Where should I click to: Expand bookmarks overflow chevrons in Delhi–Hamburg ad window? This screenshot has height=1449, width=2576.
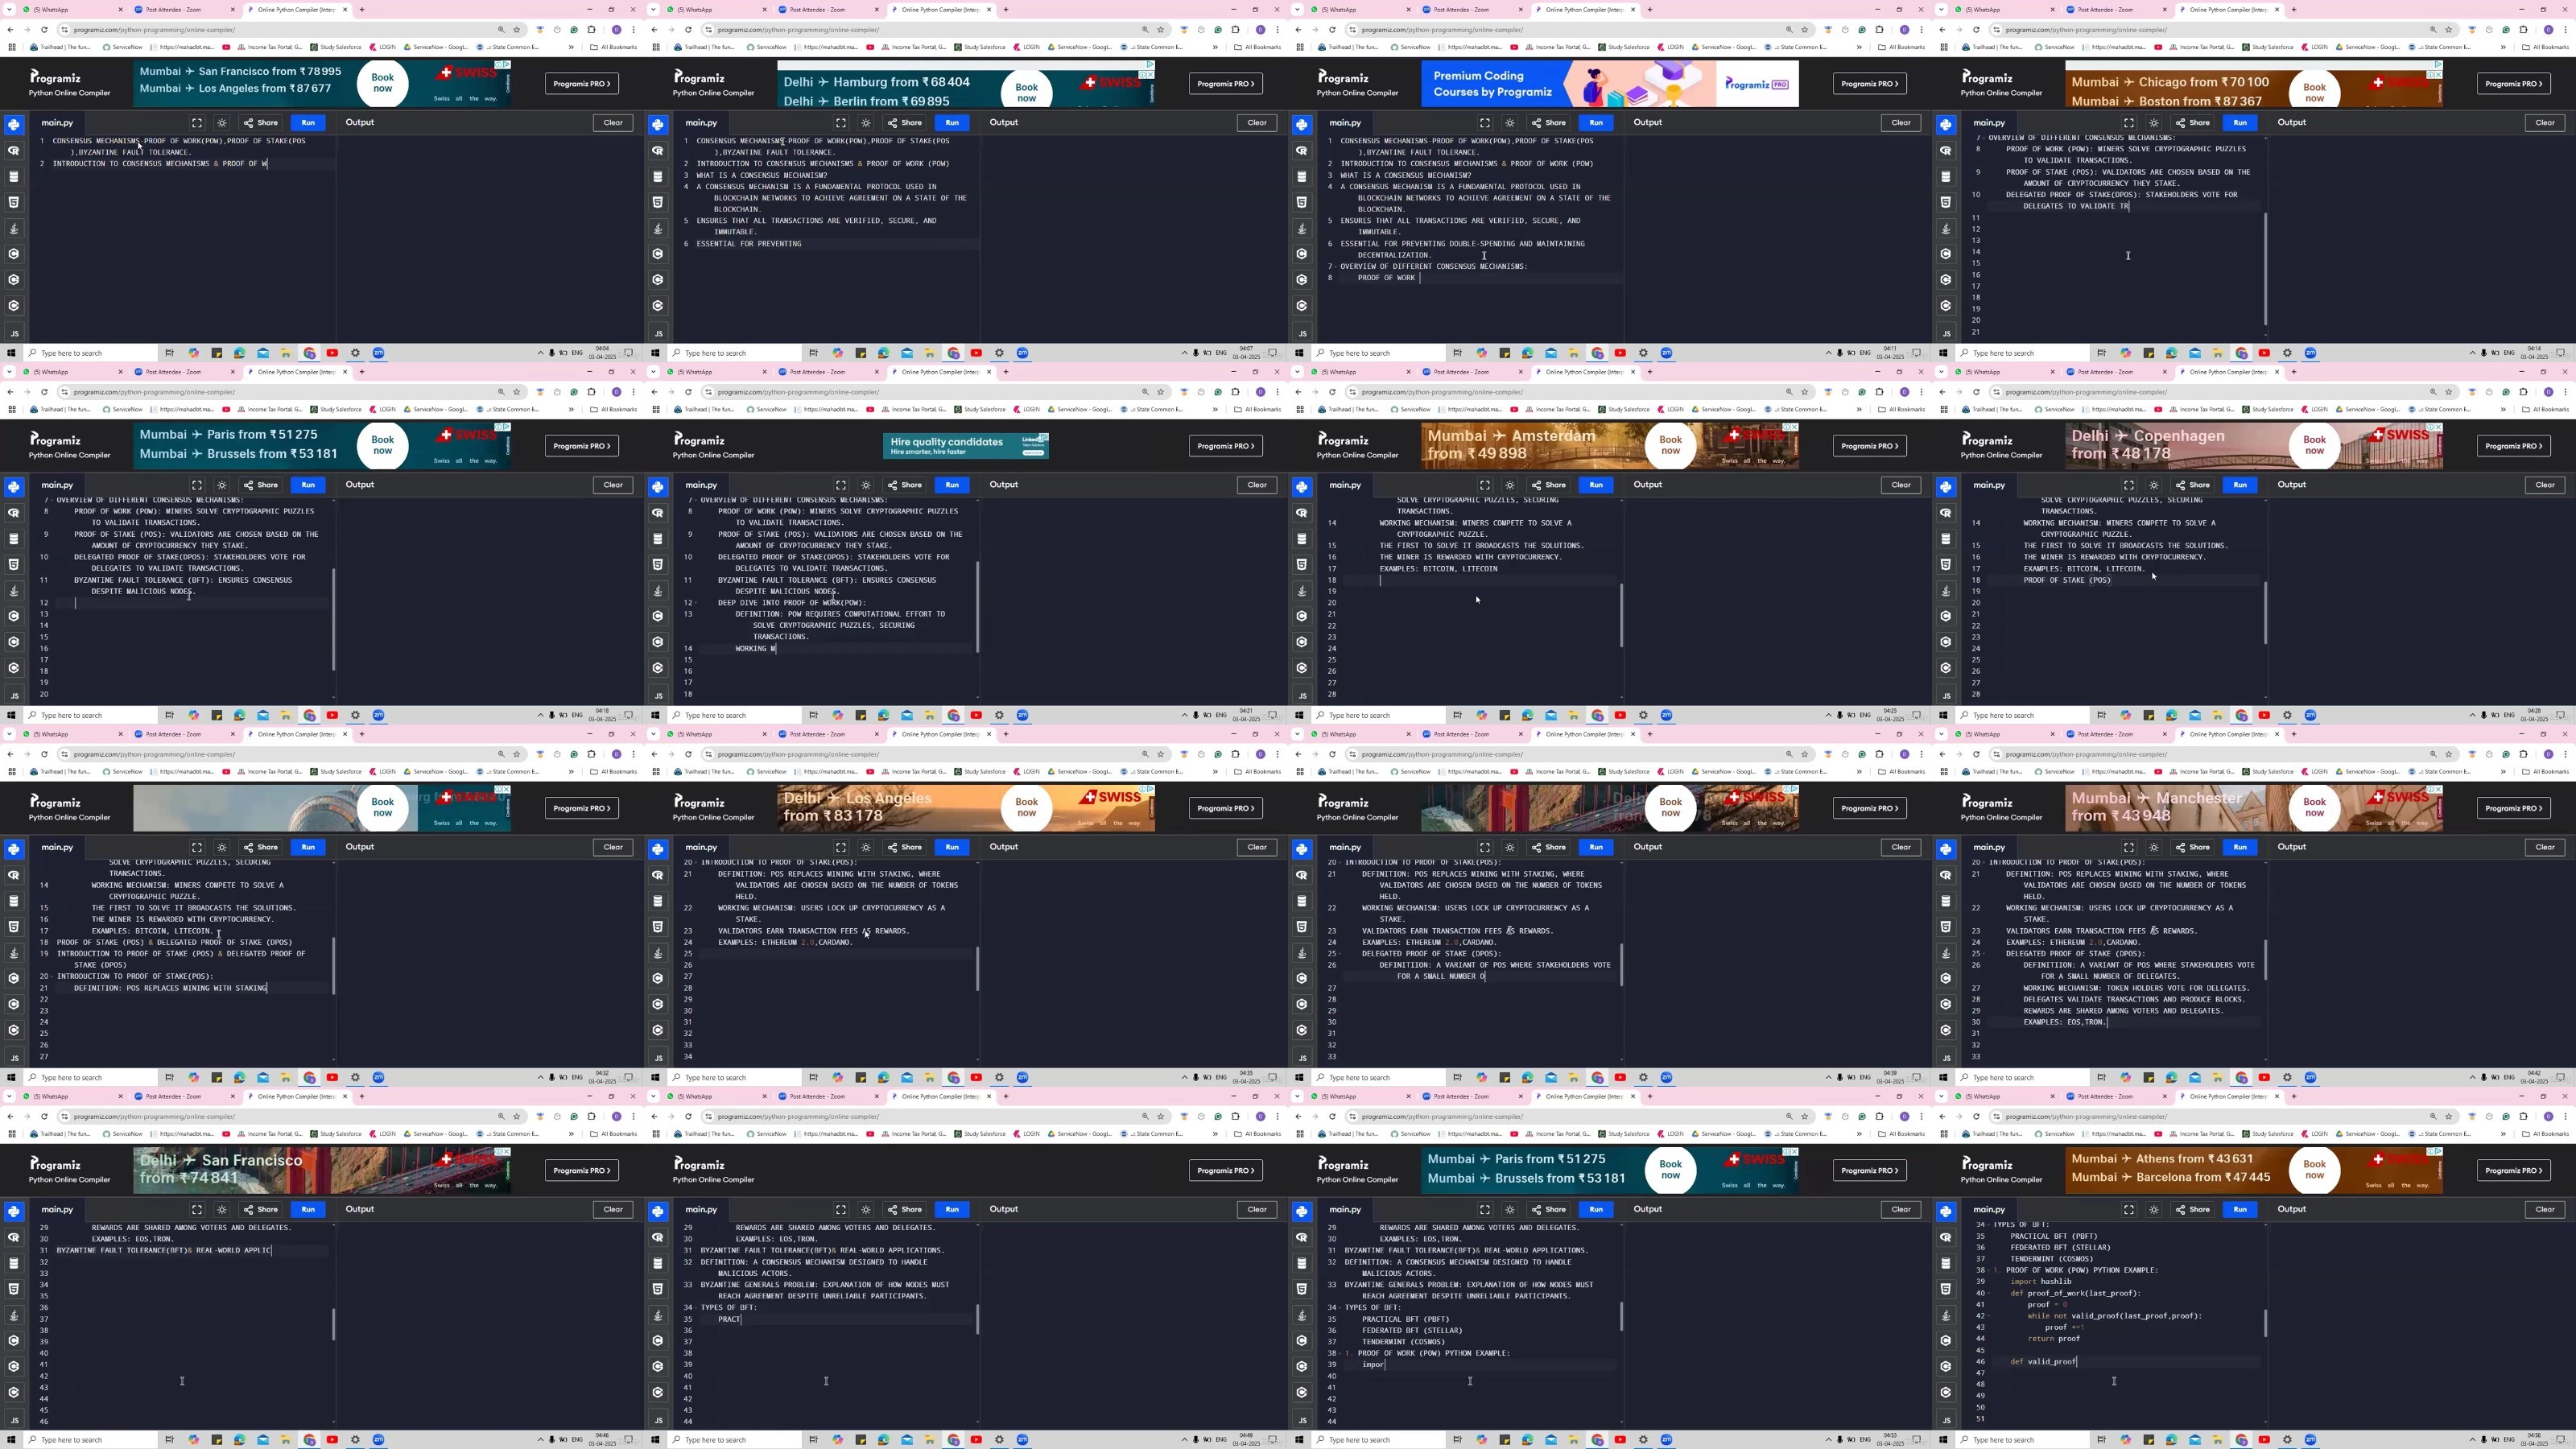[1215, 47]
